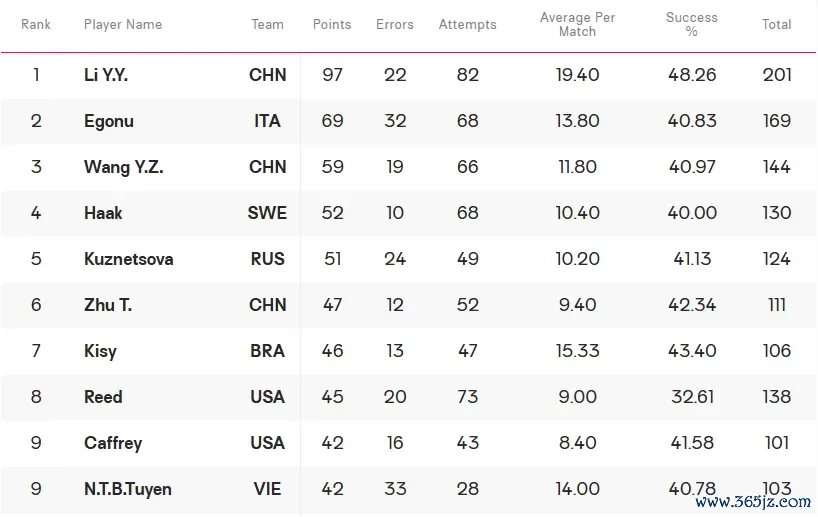Image resolution: width=818 pixels, height=517 pixels.
Task: Sort by Average Per Match header
Action: coord(577,25)
